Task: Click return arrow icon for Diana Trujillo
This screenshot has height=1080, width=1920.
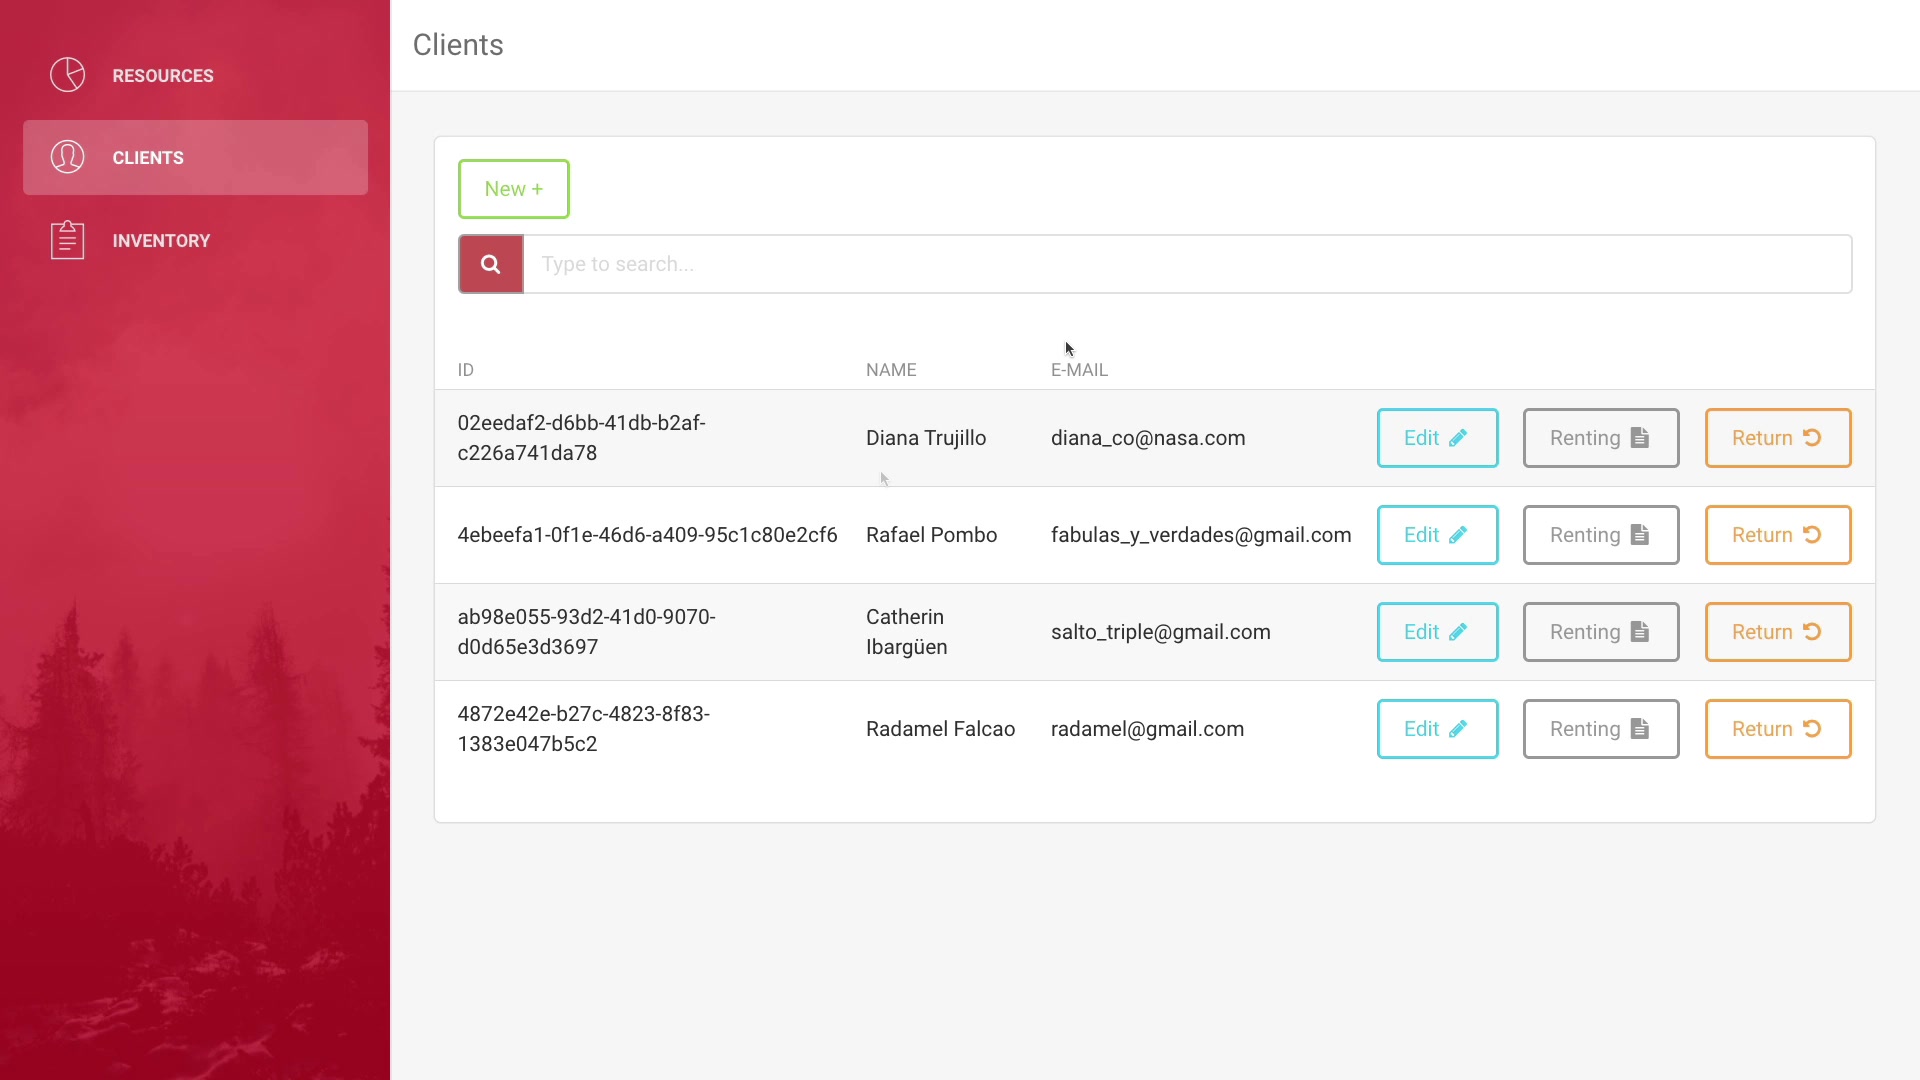Action: 1811,438
